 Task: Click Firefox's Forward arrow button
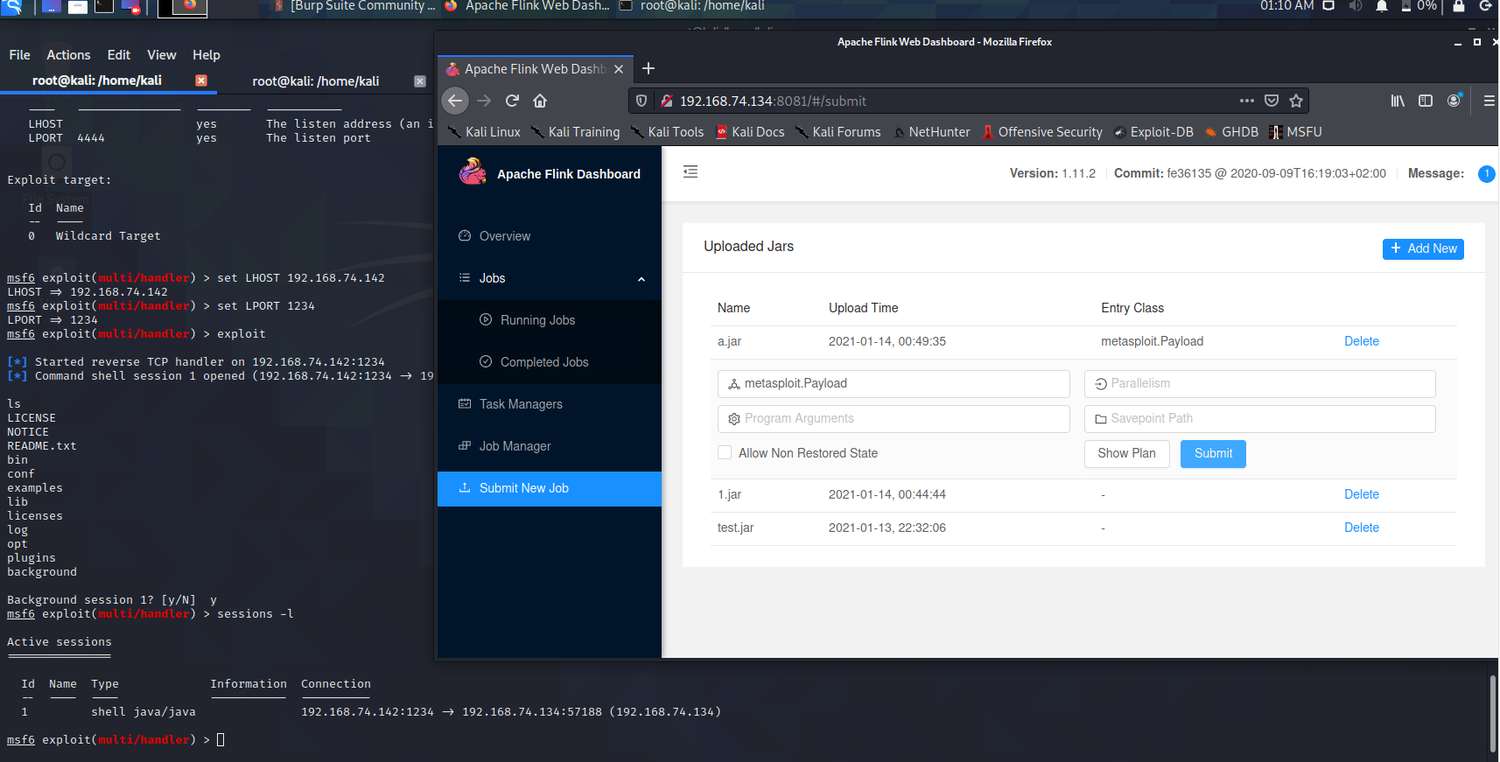click(484, 100)
